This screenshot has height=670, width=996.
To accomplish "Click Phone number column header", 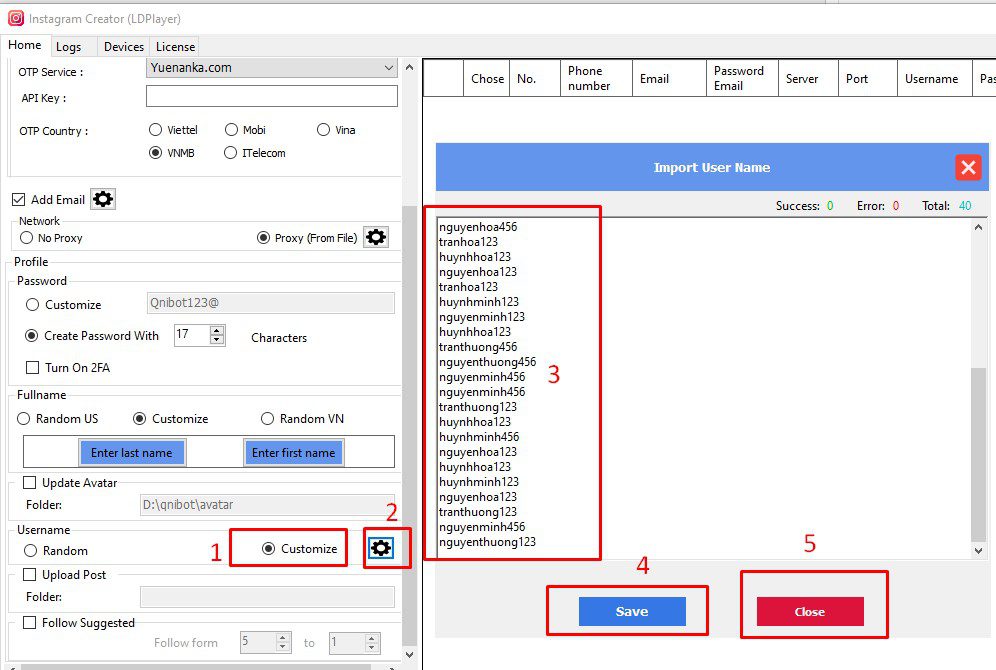I will pyautogui.click(x=596, y=78).
